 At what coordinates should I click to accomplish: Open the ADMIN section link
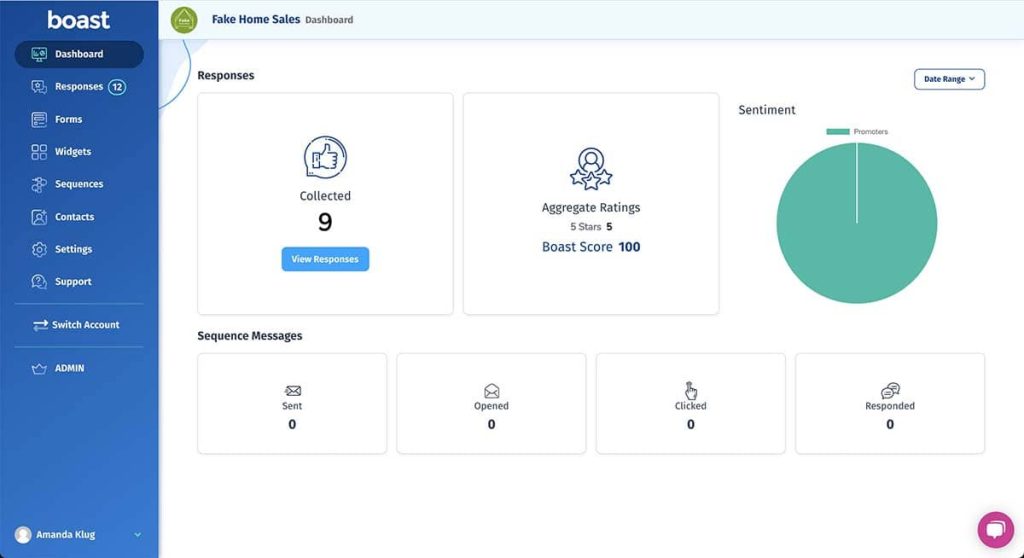coord(69,369)
